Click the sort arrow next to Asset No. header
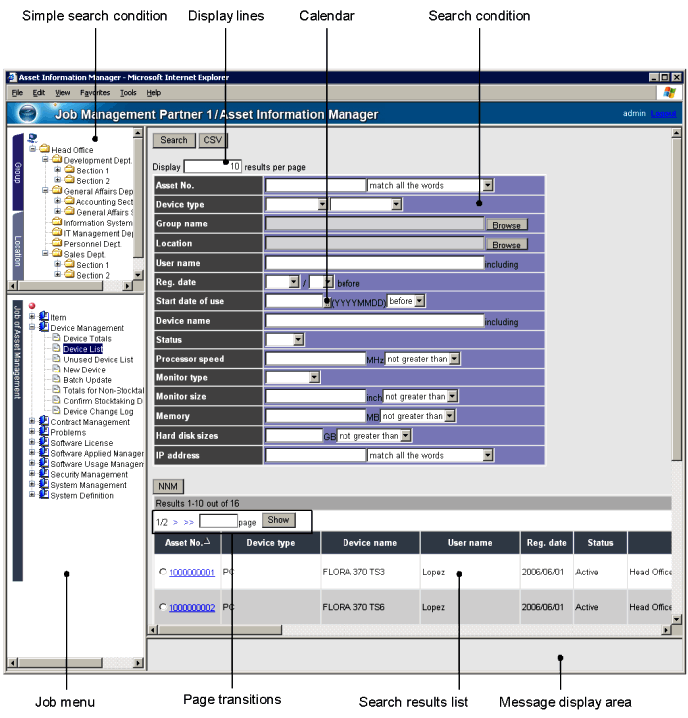The width and height of the screenshot is (688, 718). (x=207, y=542)
